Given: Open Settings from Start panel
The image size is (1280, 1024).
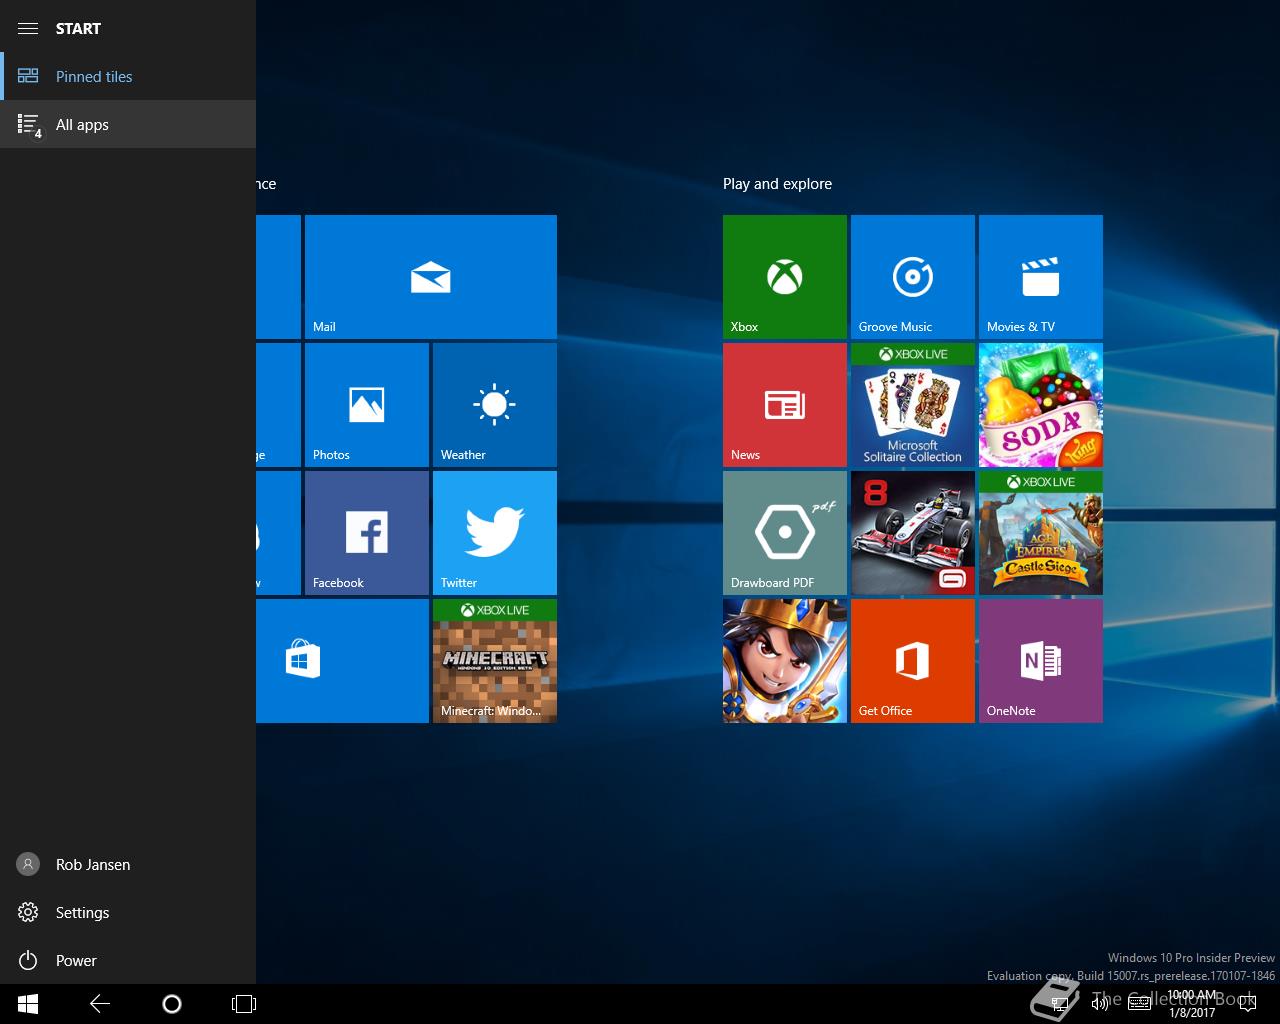Looking at the screenshot, I should click(x=128, y=912).
